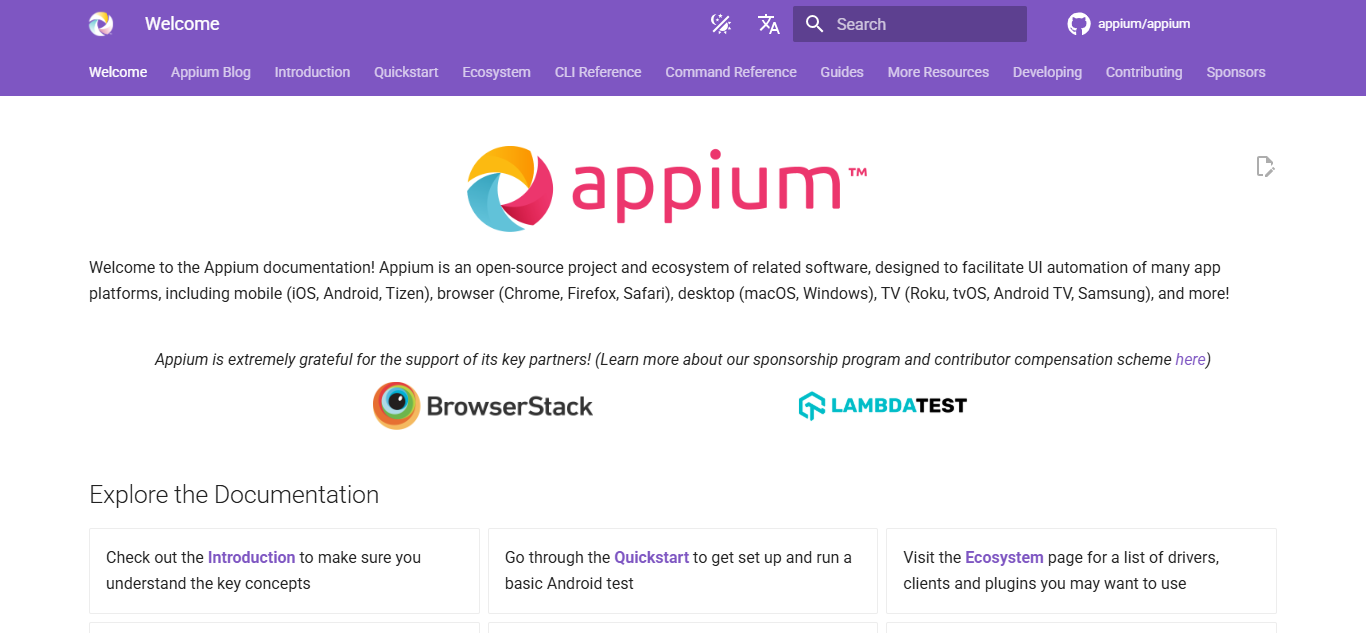Image resolution: width=1366 pixels, height=633 pixels.
Task: Open the appium/appium GitHub repository icon
Action: [1079, 23]
